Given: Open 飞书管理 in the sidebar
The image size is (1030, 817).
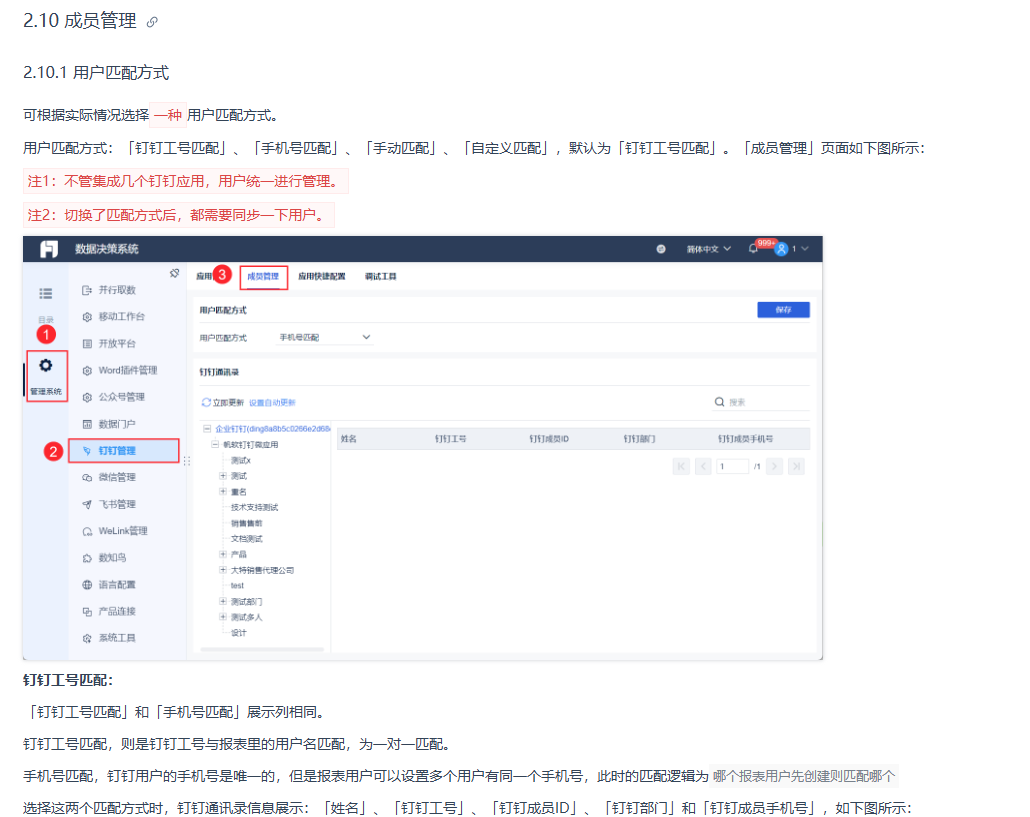Looking at the screenshot, I should 117,504.
